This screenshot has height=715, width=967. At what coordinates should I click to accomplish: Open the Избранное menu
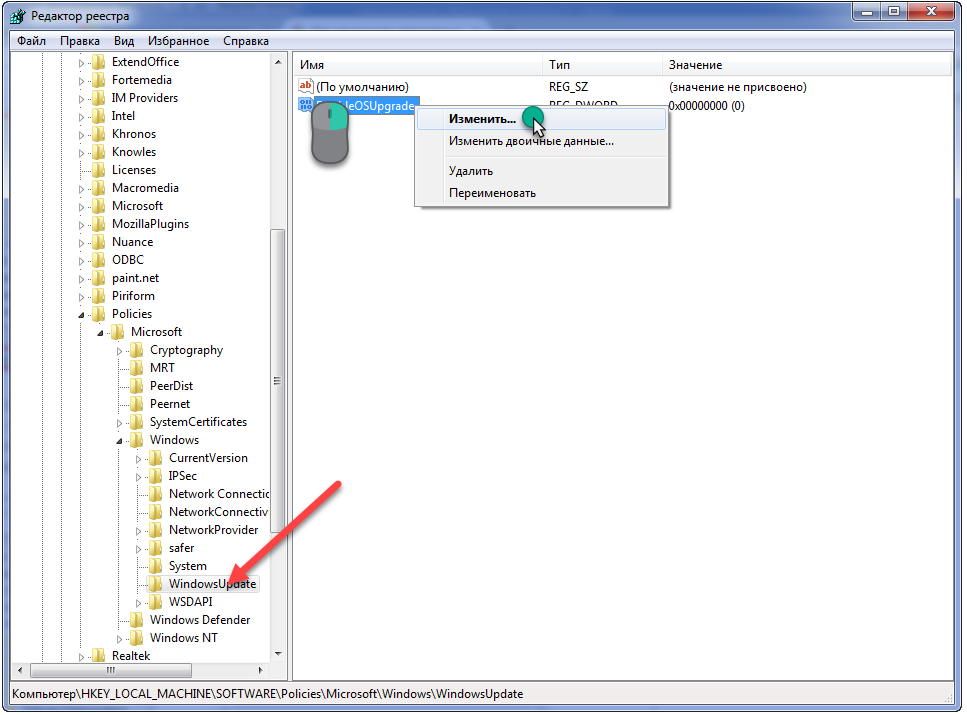click(178, 41)
